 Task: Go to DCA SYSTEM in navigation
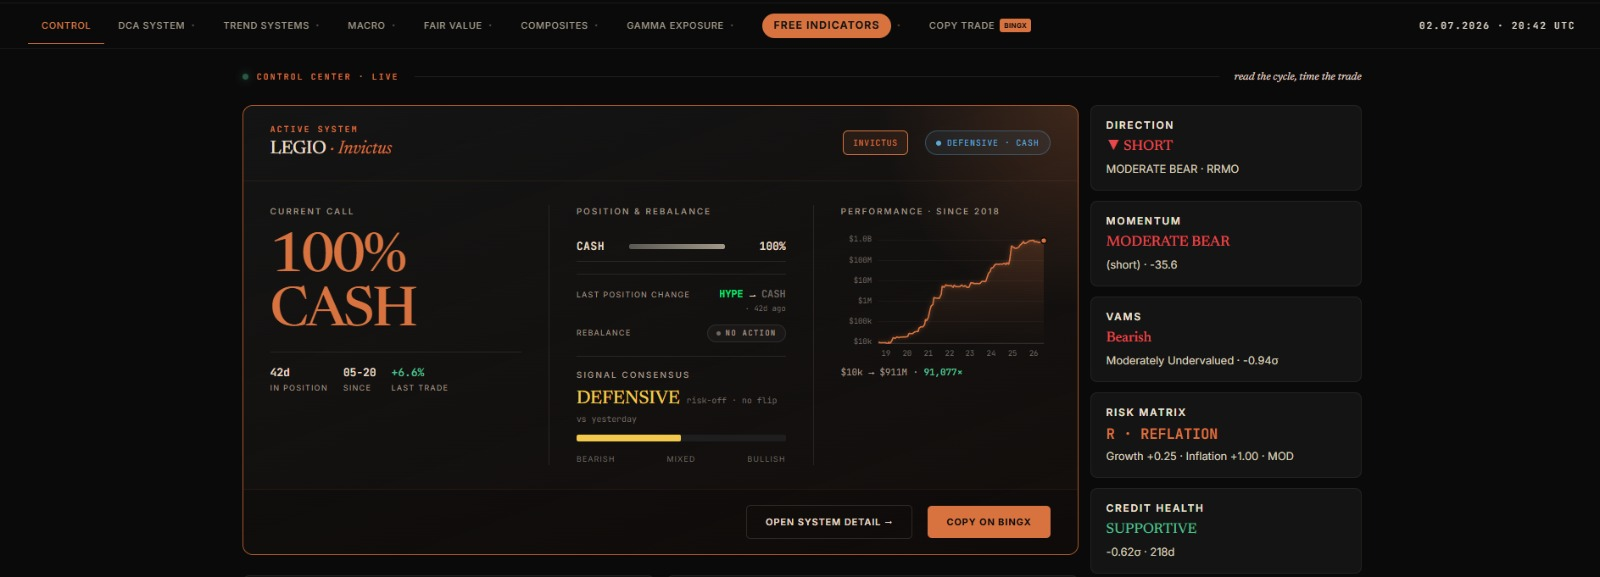click(151, 26)
